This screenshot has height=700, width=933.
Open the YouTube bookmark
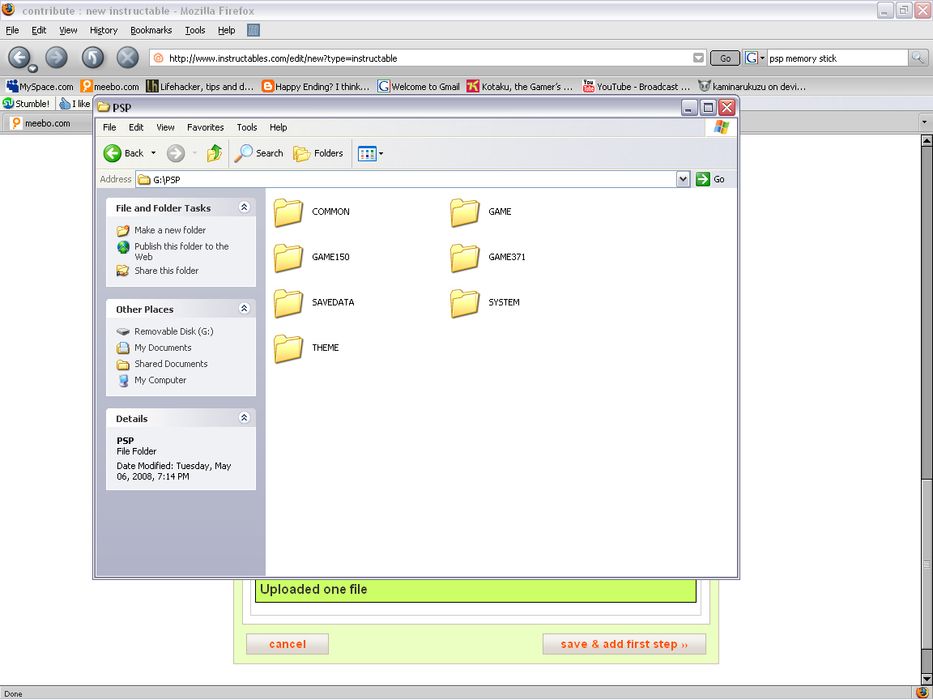coord(636,86)
